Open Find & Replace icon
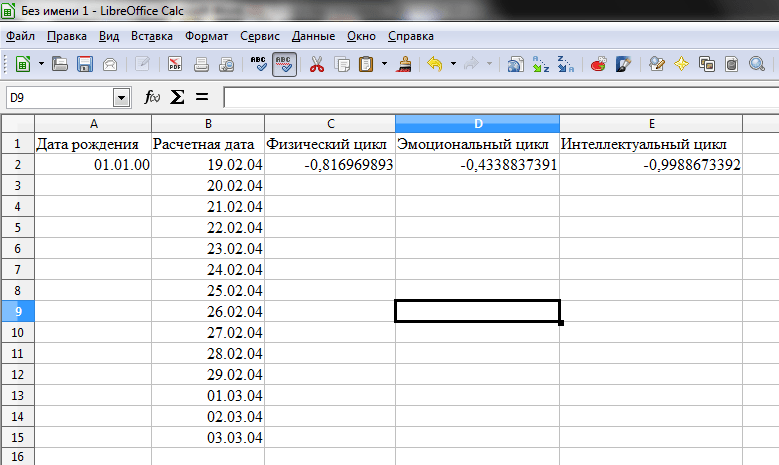The width and height of the screenshot is (779, 465). click(656, 64)
